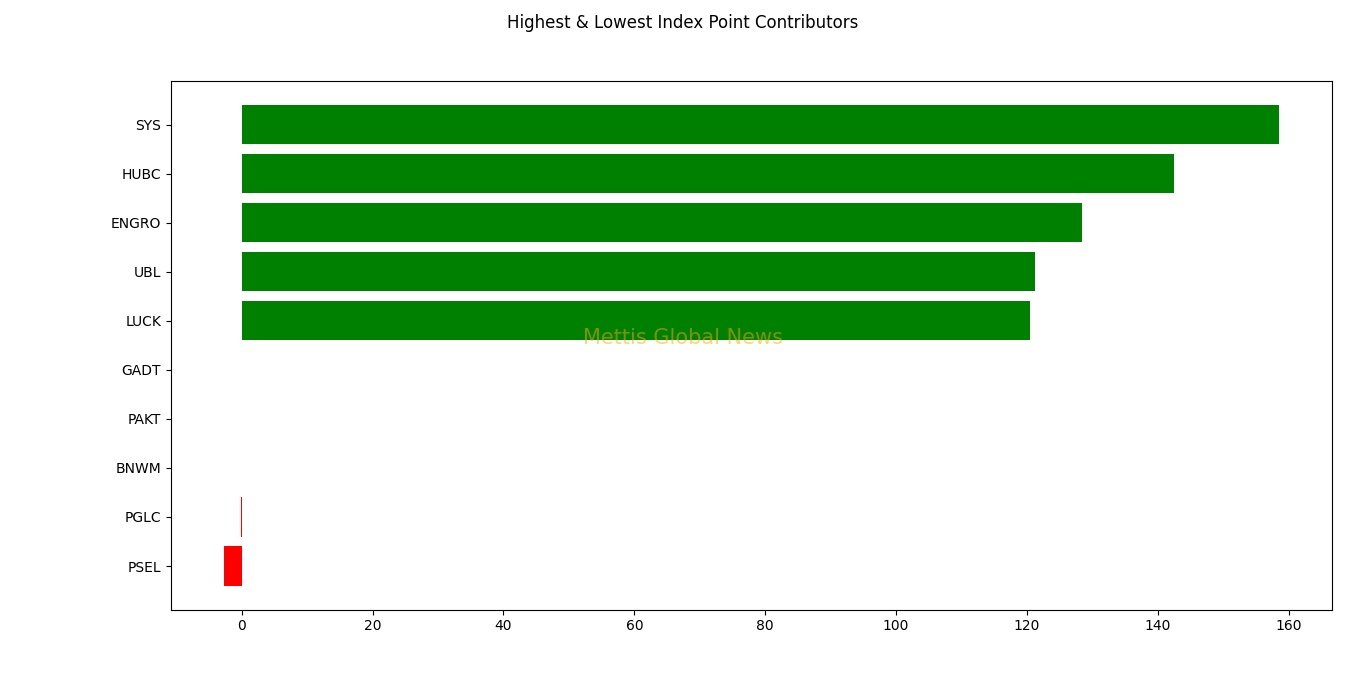Click the x-axis tick label 100
This screenshot has width=1366, height=675.
[896, 626]
